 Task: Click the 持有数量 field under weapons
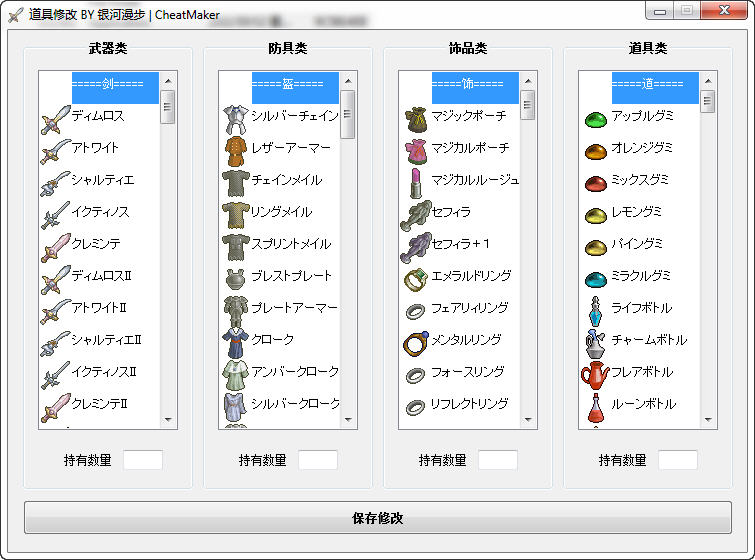point(142,460)
